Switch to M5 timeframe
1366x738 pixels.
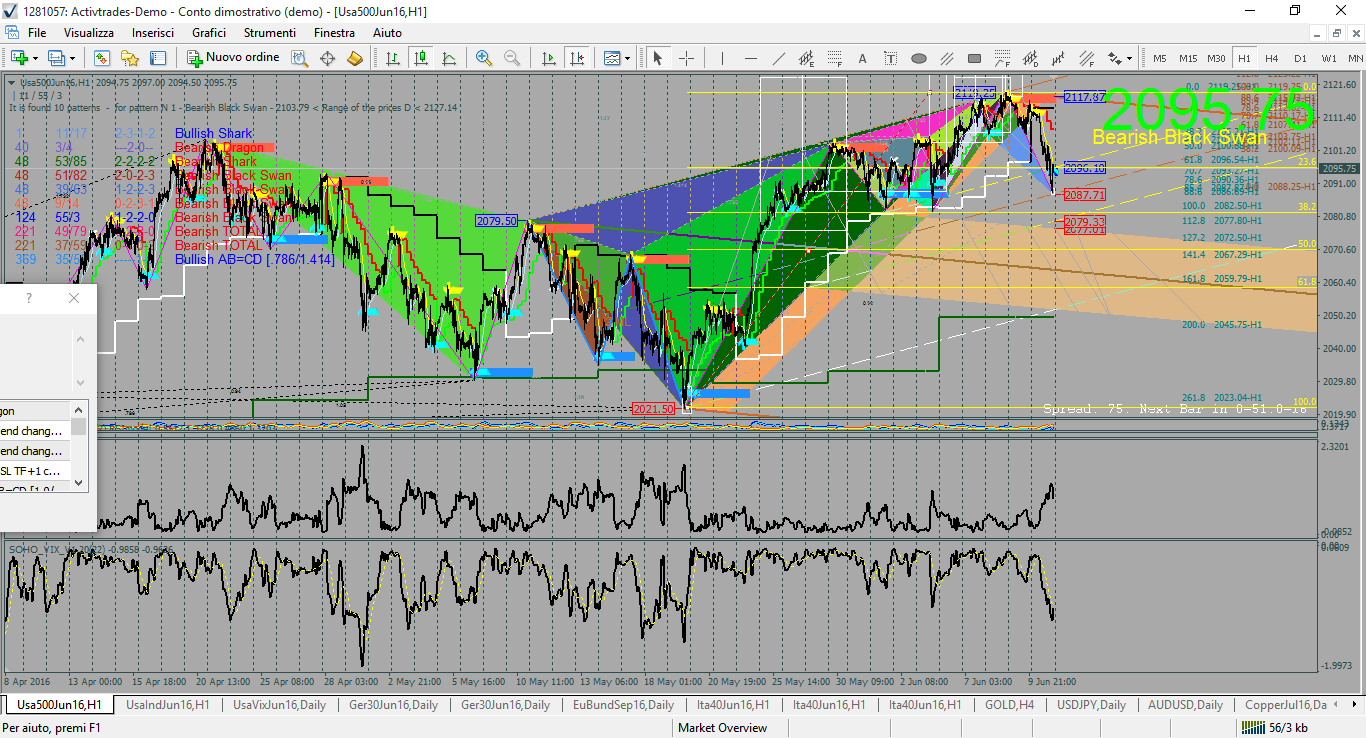click(1160, 58)
